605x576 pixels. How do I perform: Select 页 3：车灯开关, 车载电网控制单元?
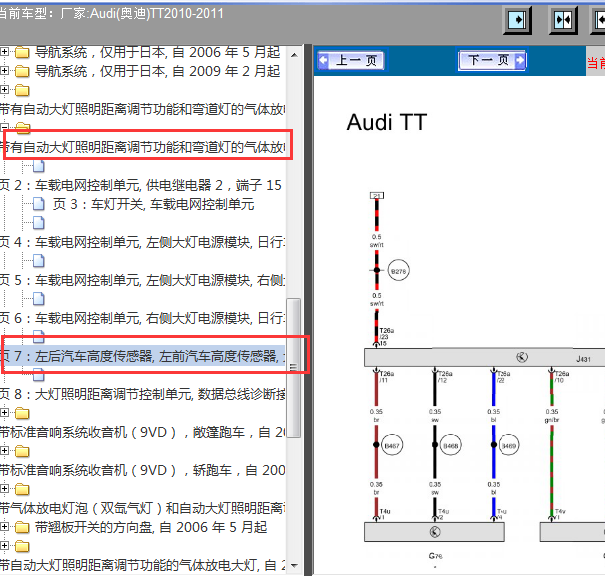[x=154, y=204]
